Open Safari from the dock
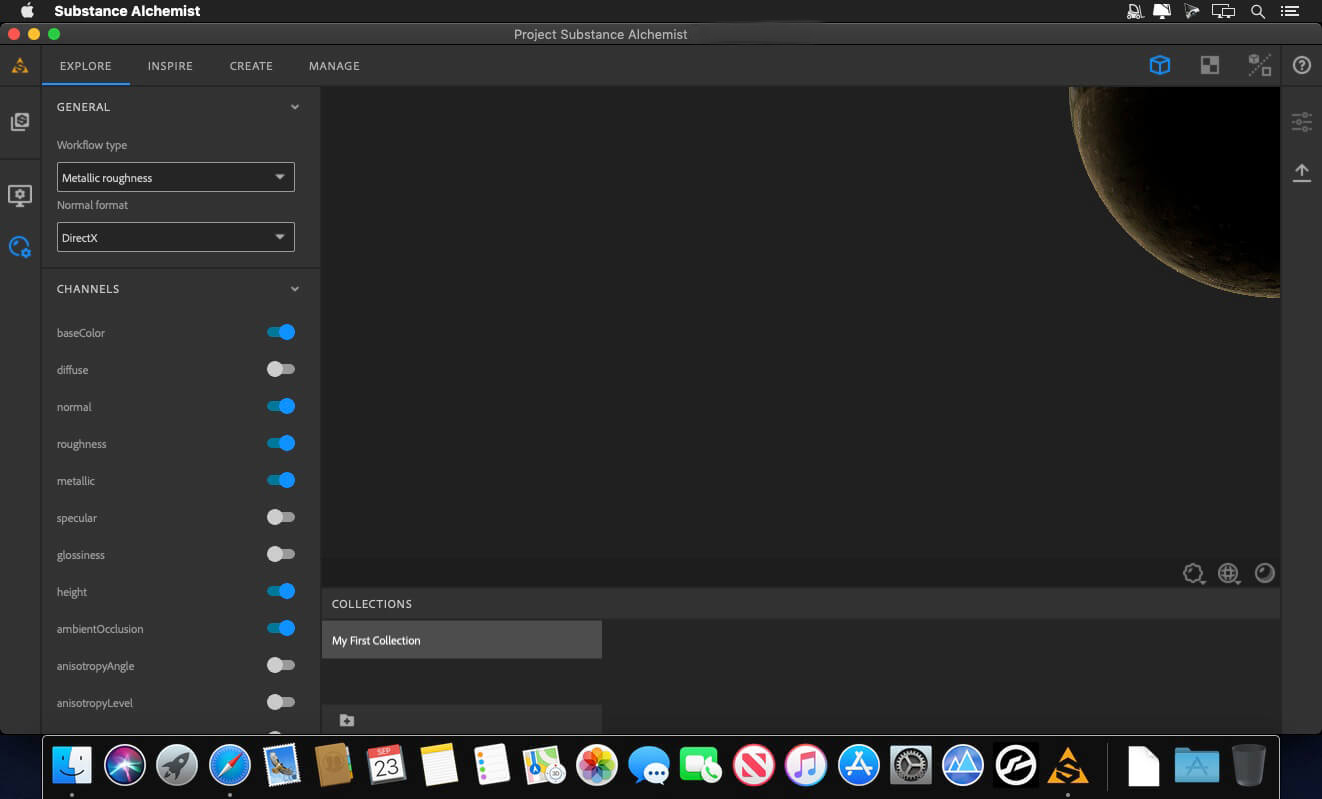 [x=230, y=766]
